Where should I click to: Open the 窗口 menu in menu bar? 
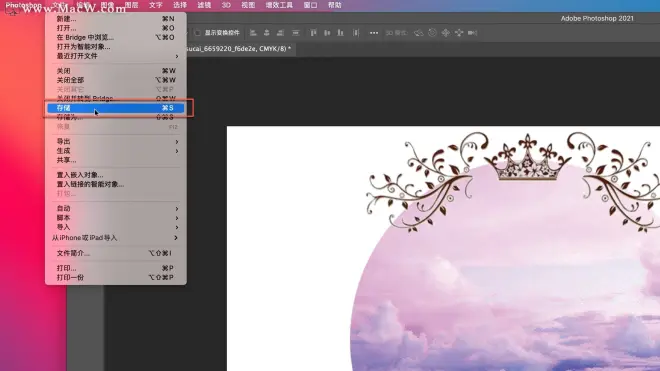click(x=310, y=5)
